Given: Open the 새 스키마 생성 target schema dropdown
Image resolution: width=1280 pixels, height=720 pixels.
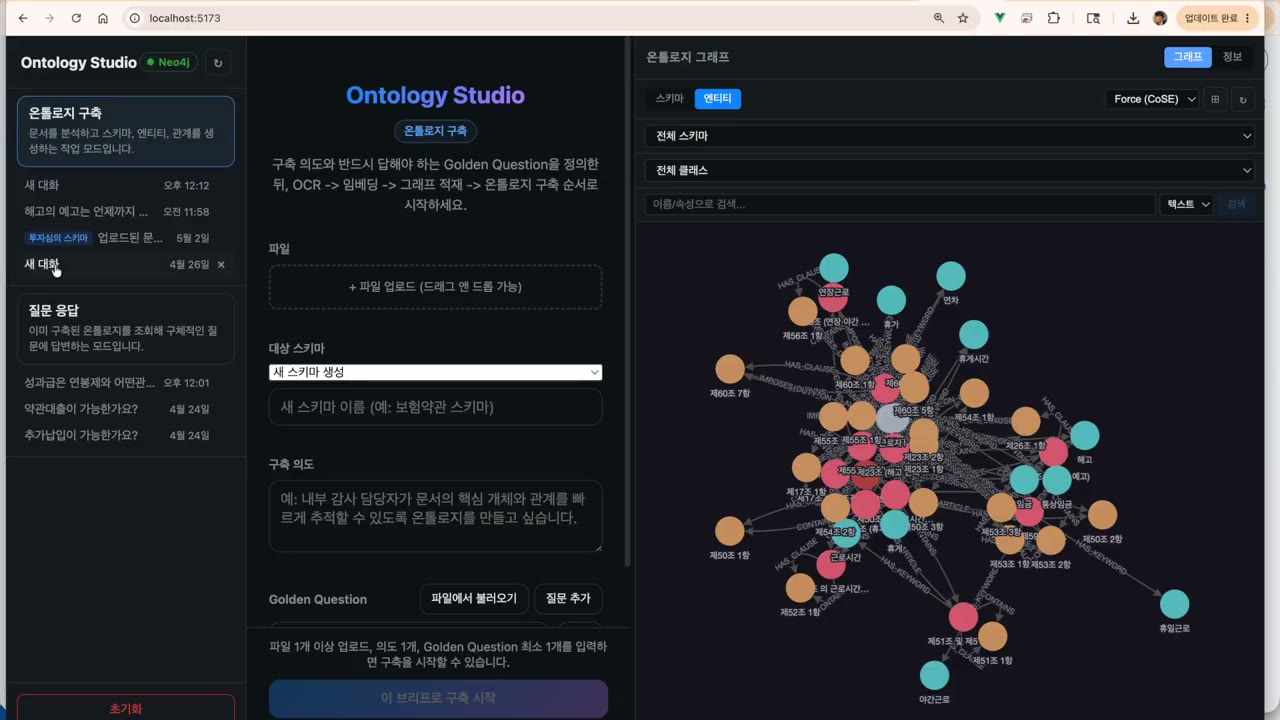Looking at the screenshot, I should (436, 372).
